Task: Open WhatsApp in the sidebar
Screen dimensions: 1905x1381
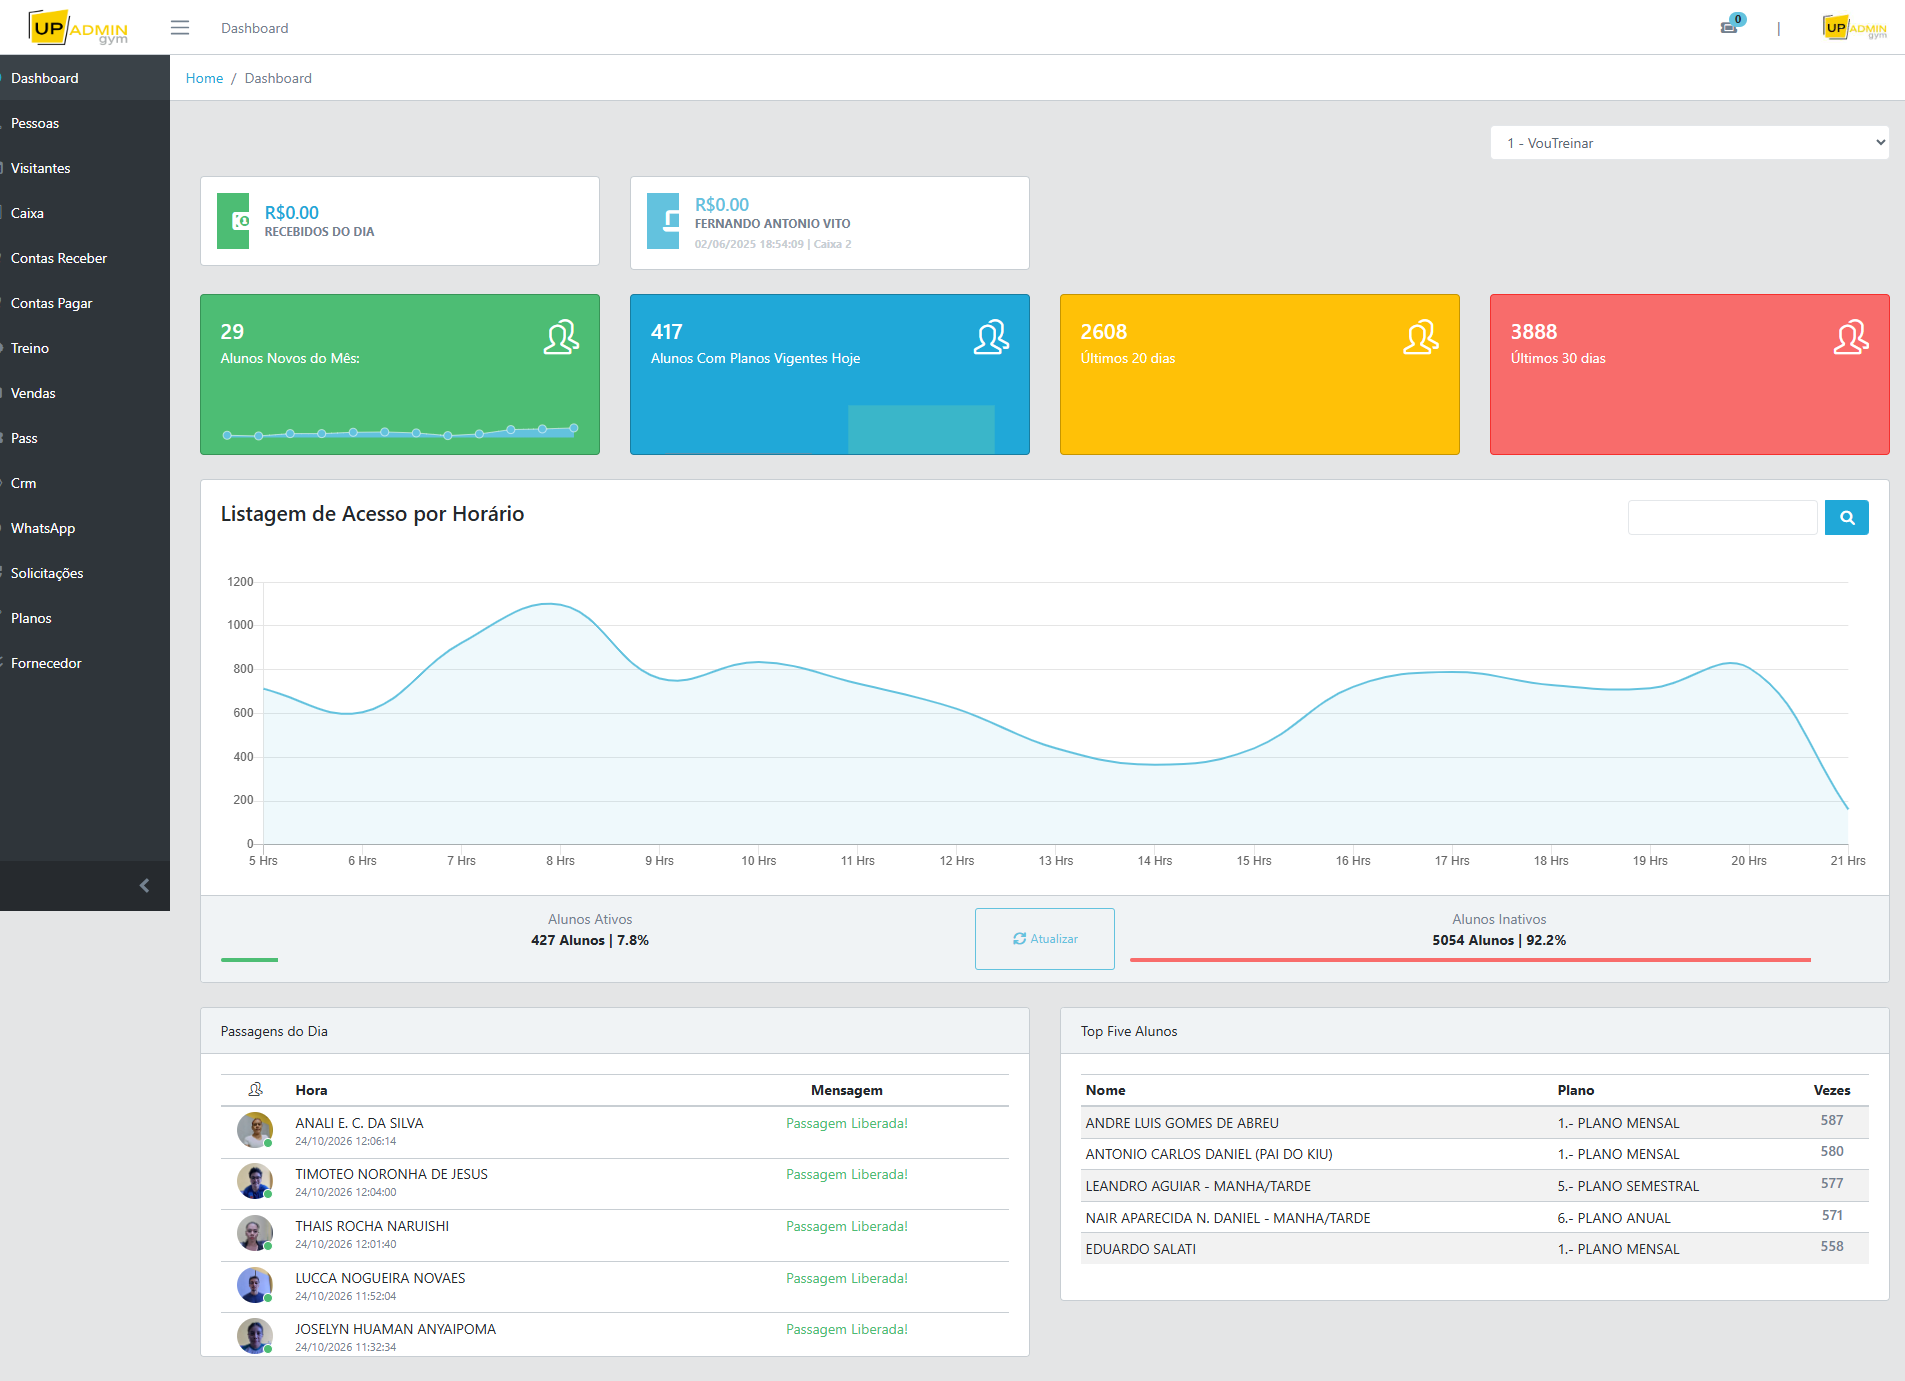Action: pos(85,528)
